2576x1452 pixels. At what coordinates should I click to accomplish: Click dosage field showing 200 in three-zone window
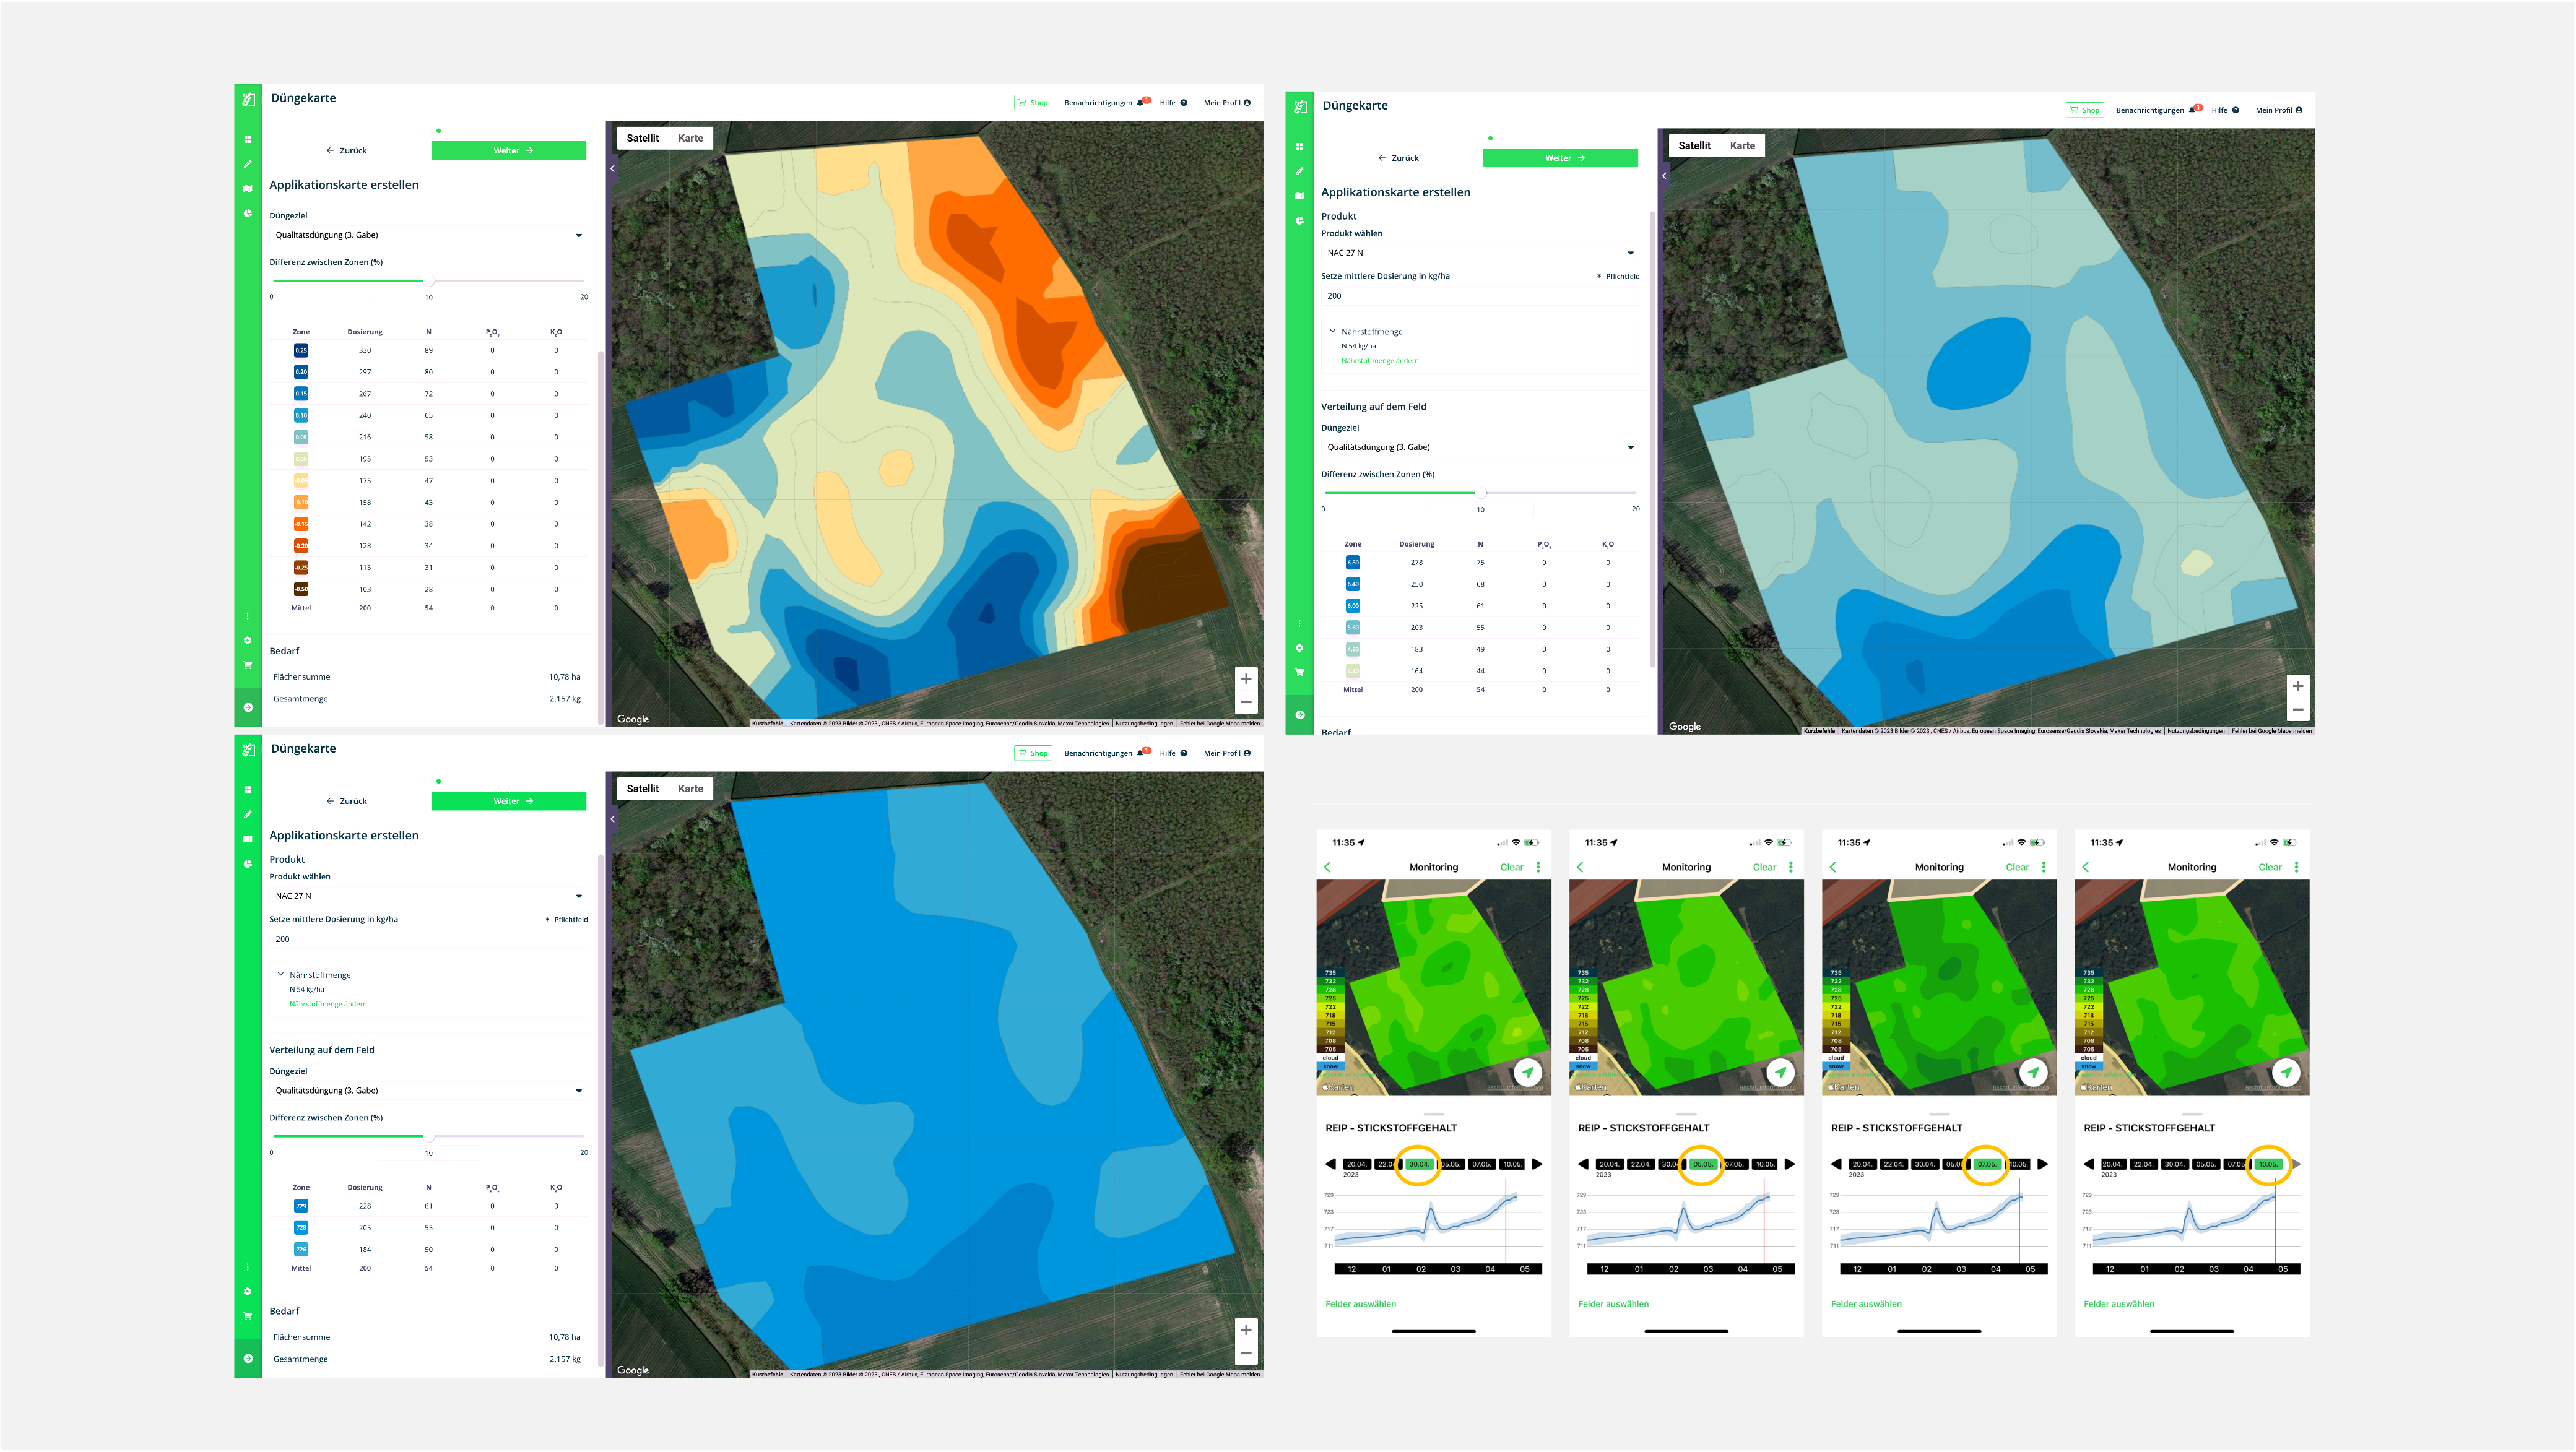[x=428, y=939]
